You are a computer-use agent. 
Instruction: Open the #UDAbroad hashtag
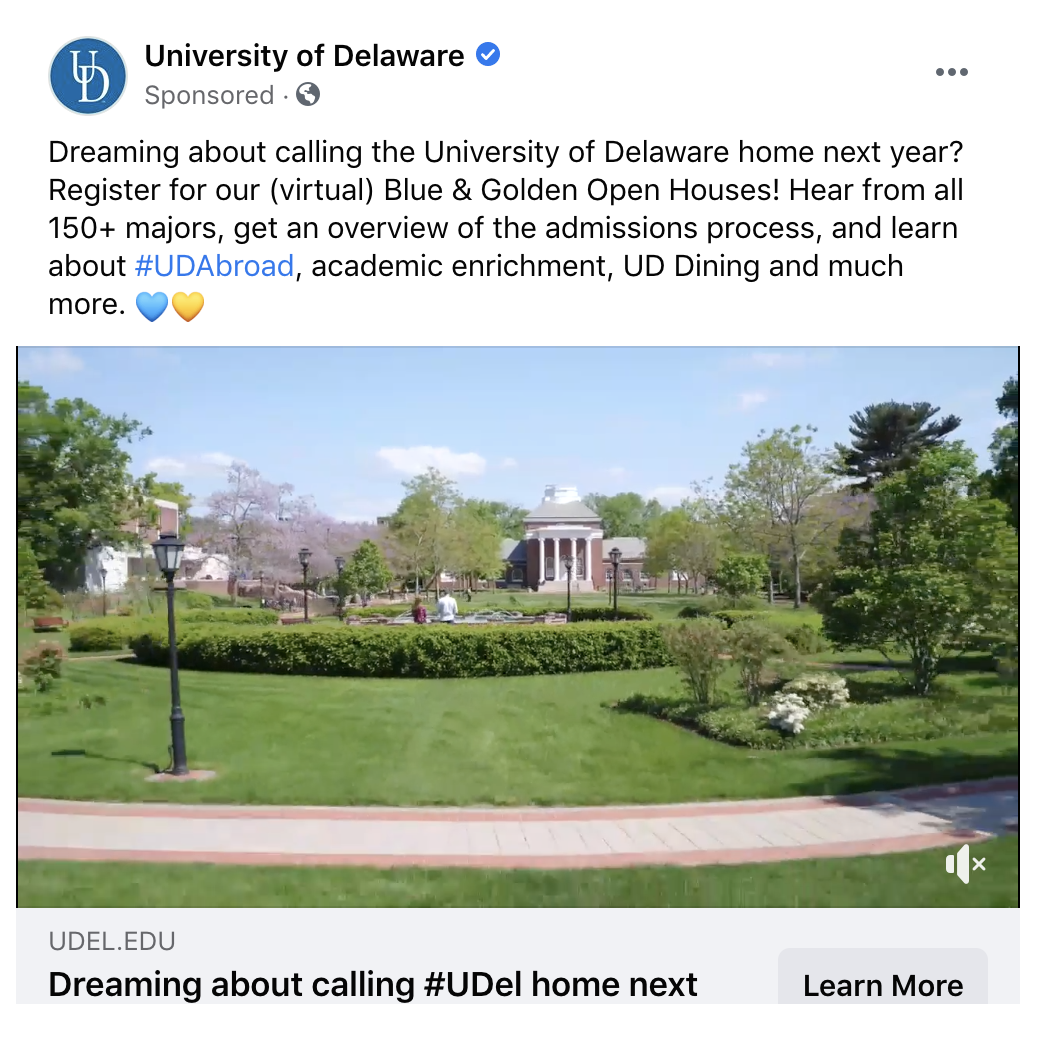(x=214, y=267)
